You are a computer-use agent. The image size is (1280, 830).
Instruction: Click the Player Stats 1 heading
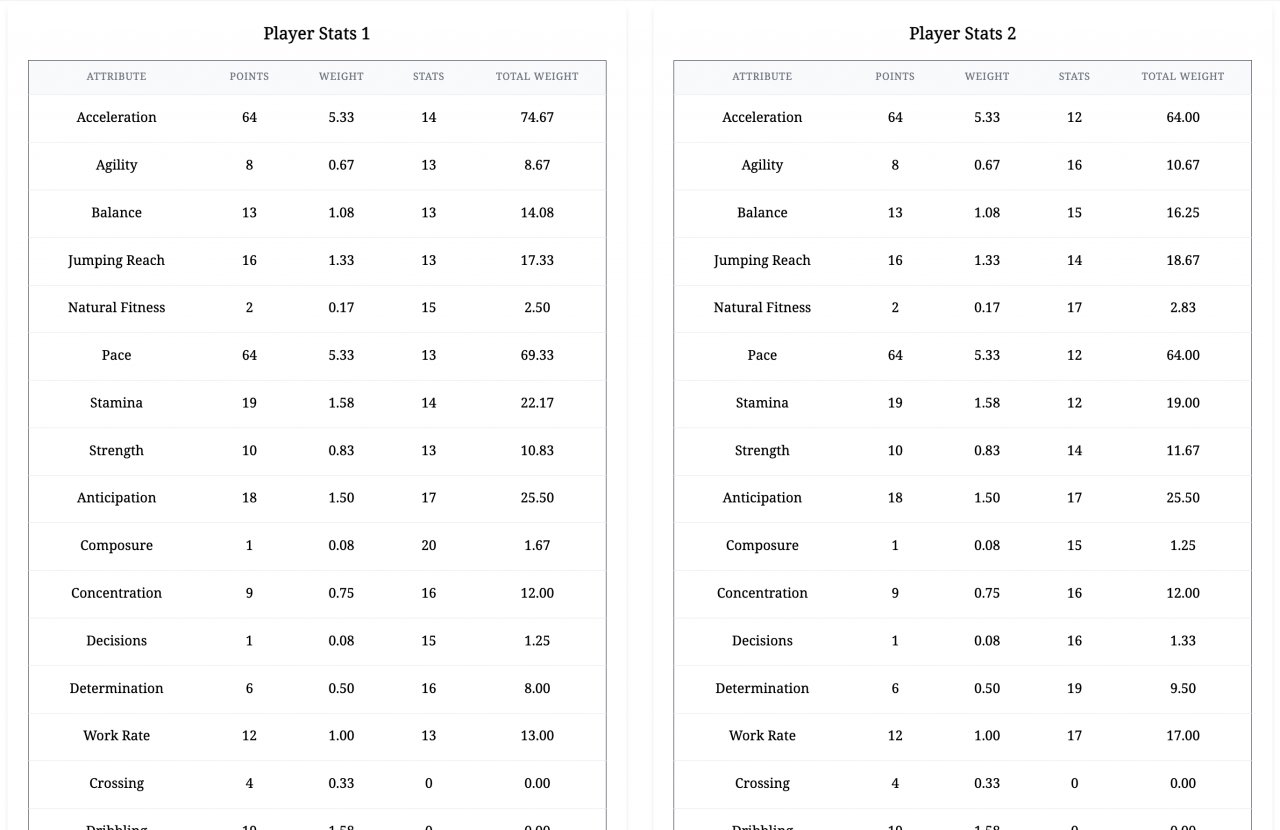[316, 33]
